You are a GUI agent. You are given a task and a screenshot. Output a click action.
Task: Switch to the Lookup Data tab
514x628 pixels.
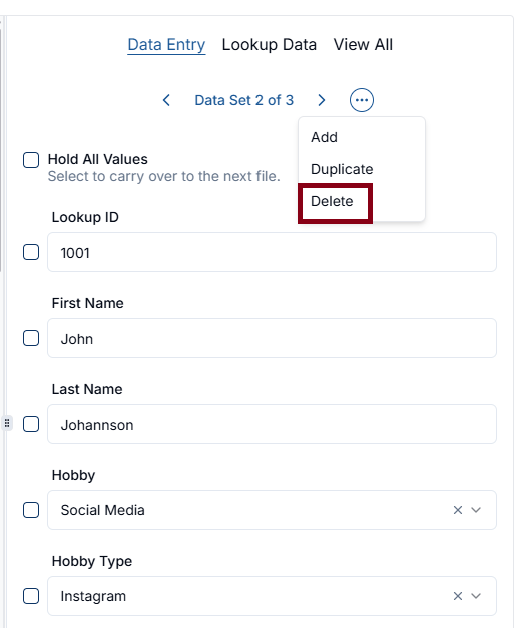[269, 44]
